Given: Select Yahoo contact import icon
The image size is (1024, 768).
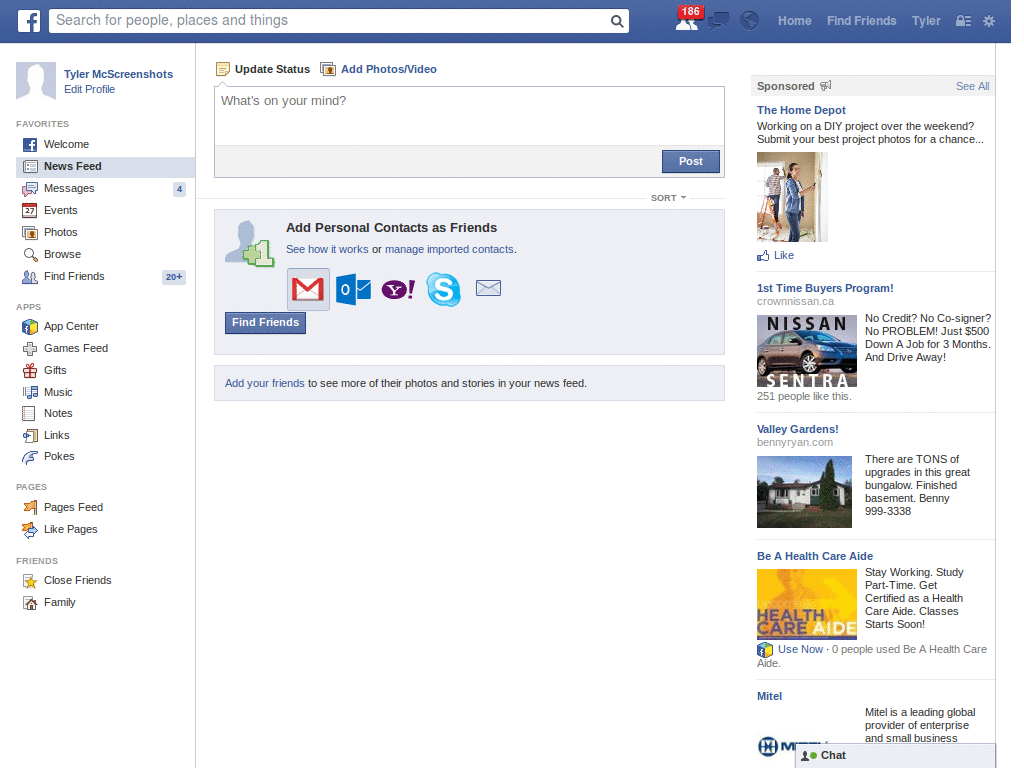Looking at the screenshot, I should click(x=398, y=289).
